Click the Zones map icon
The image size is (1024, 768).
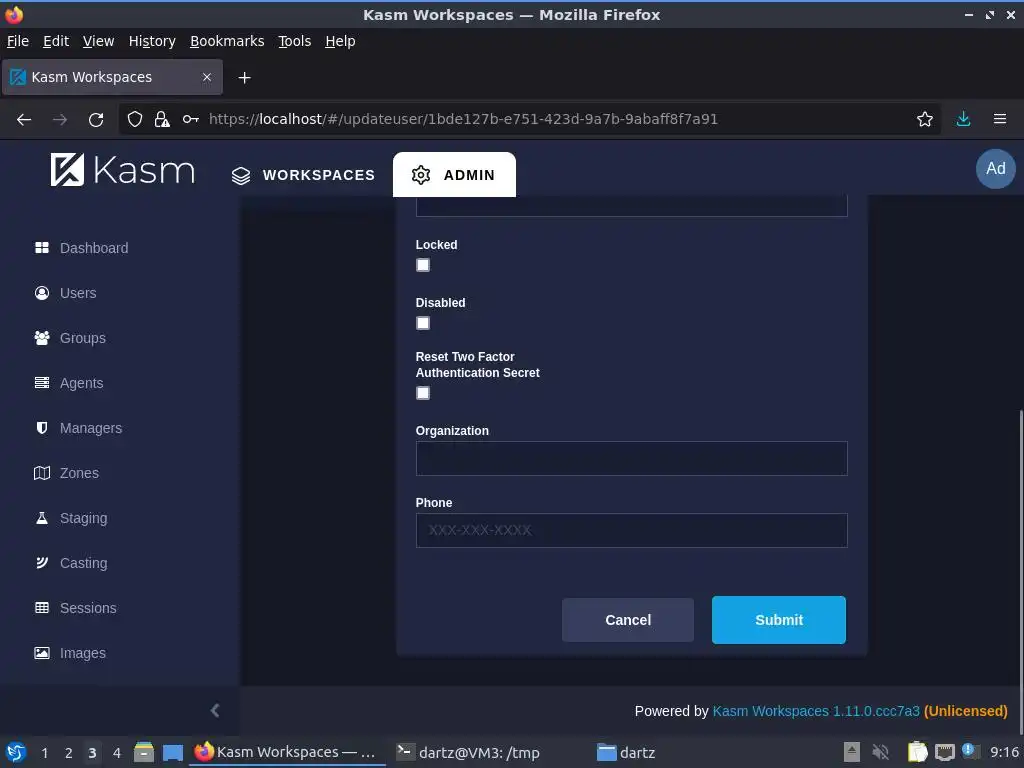[42, 473]
